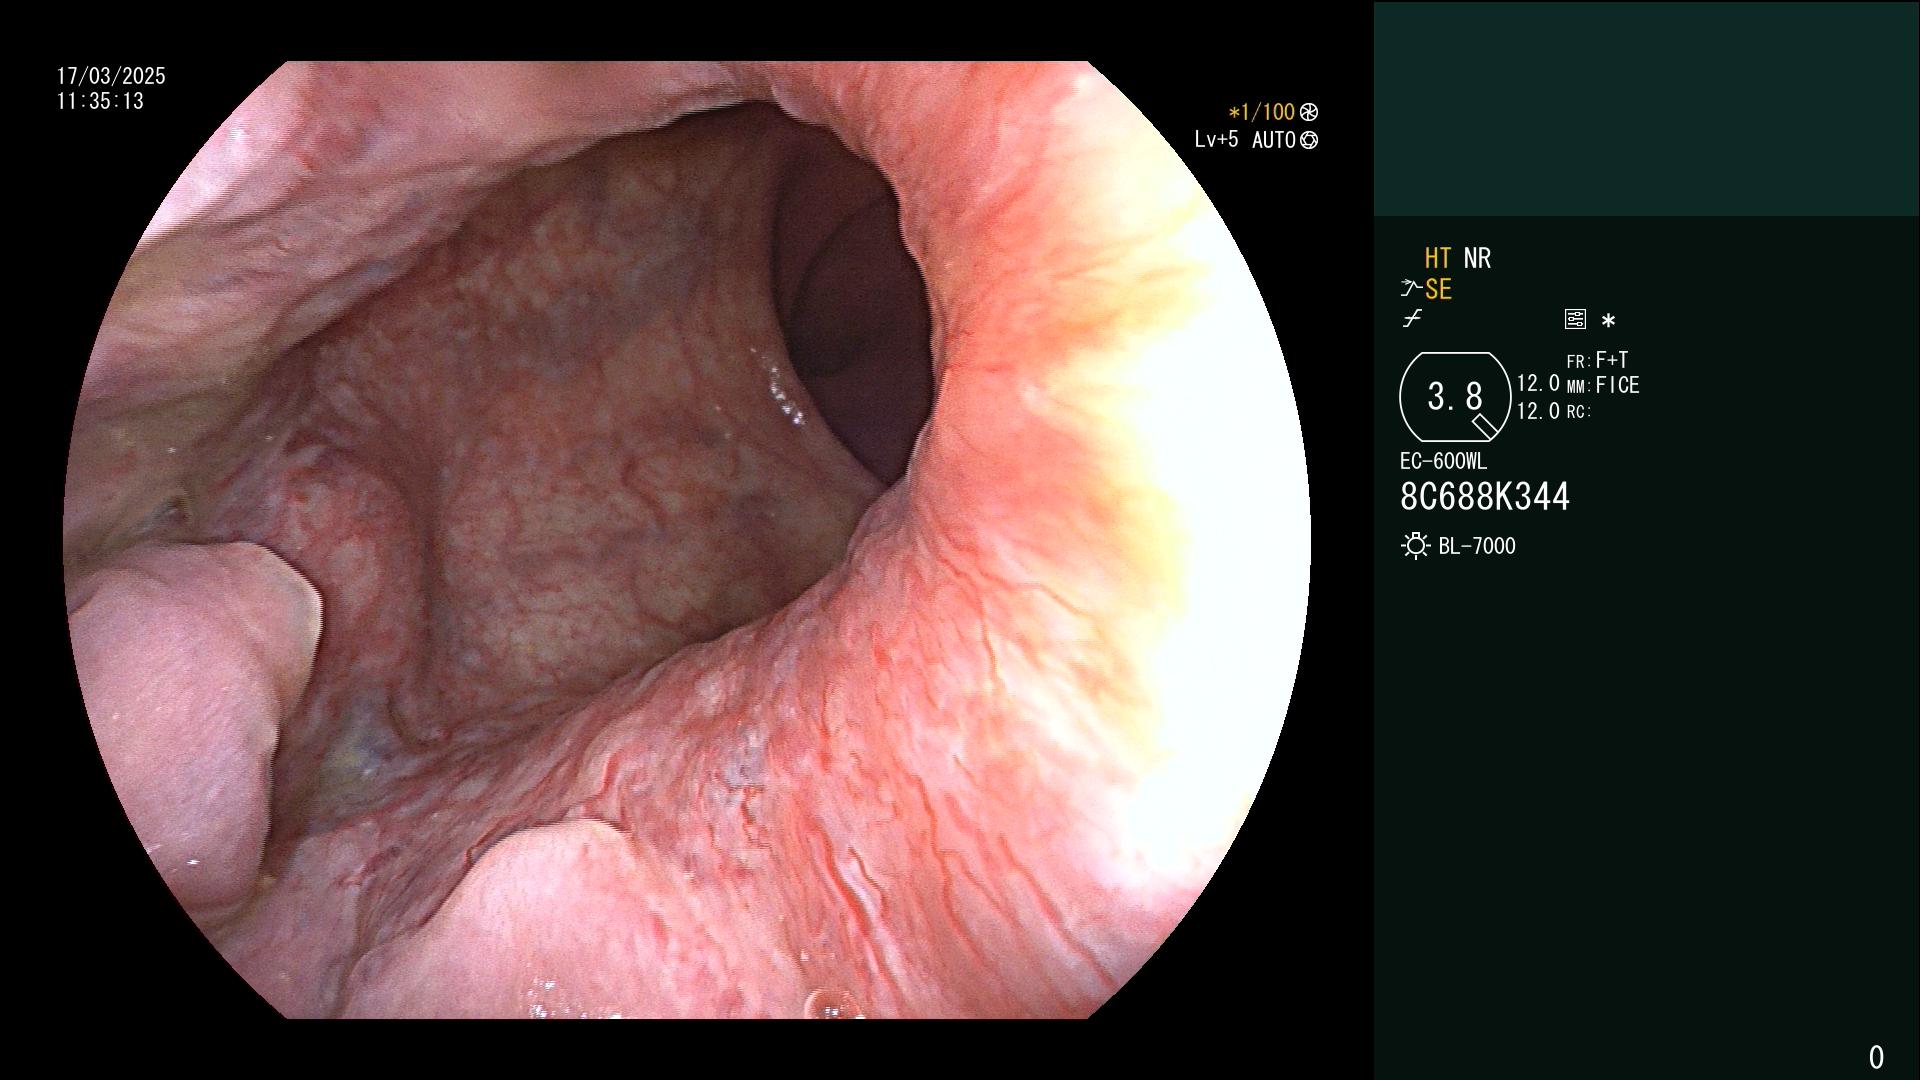Click the iris icon beside AUTO
The image size is (1920, 1080).
[x=1309, y=141]
